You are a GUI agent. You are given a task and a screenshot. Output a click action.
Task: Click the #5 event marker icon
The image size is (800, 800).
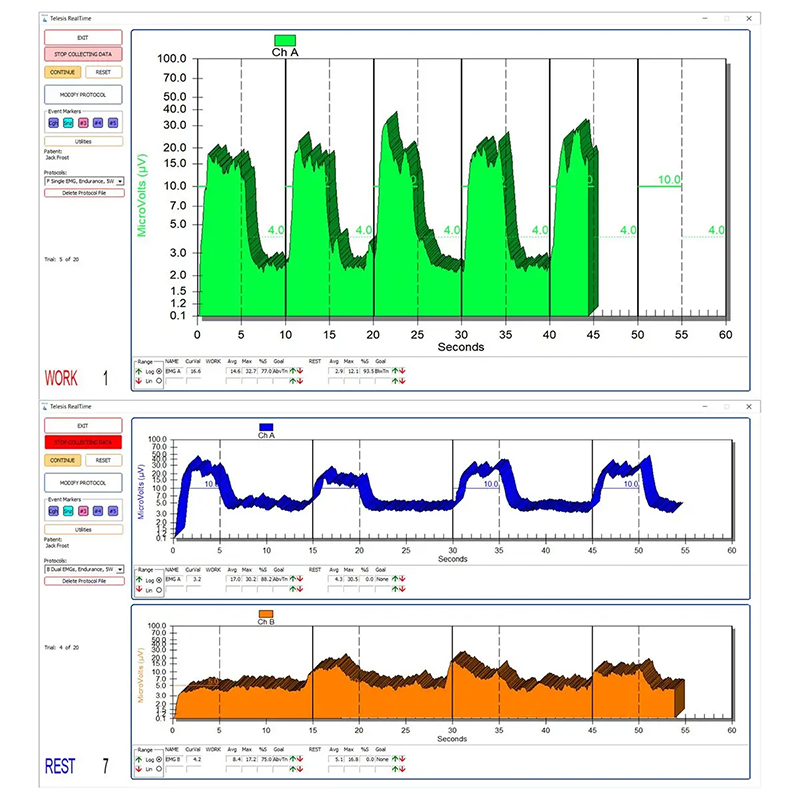112,123
